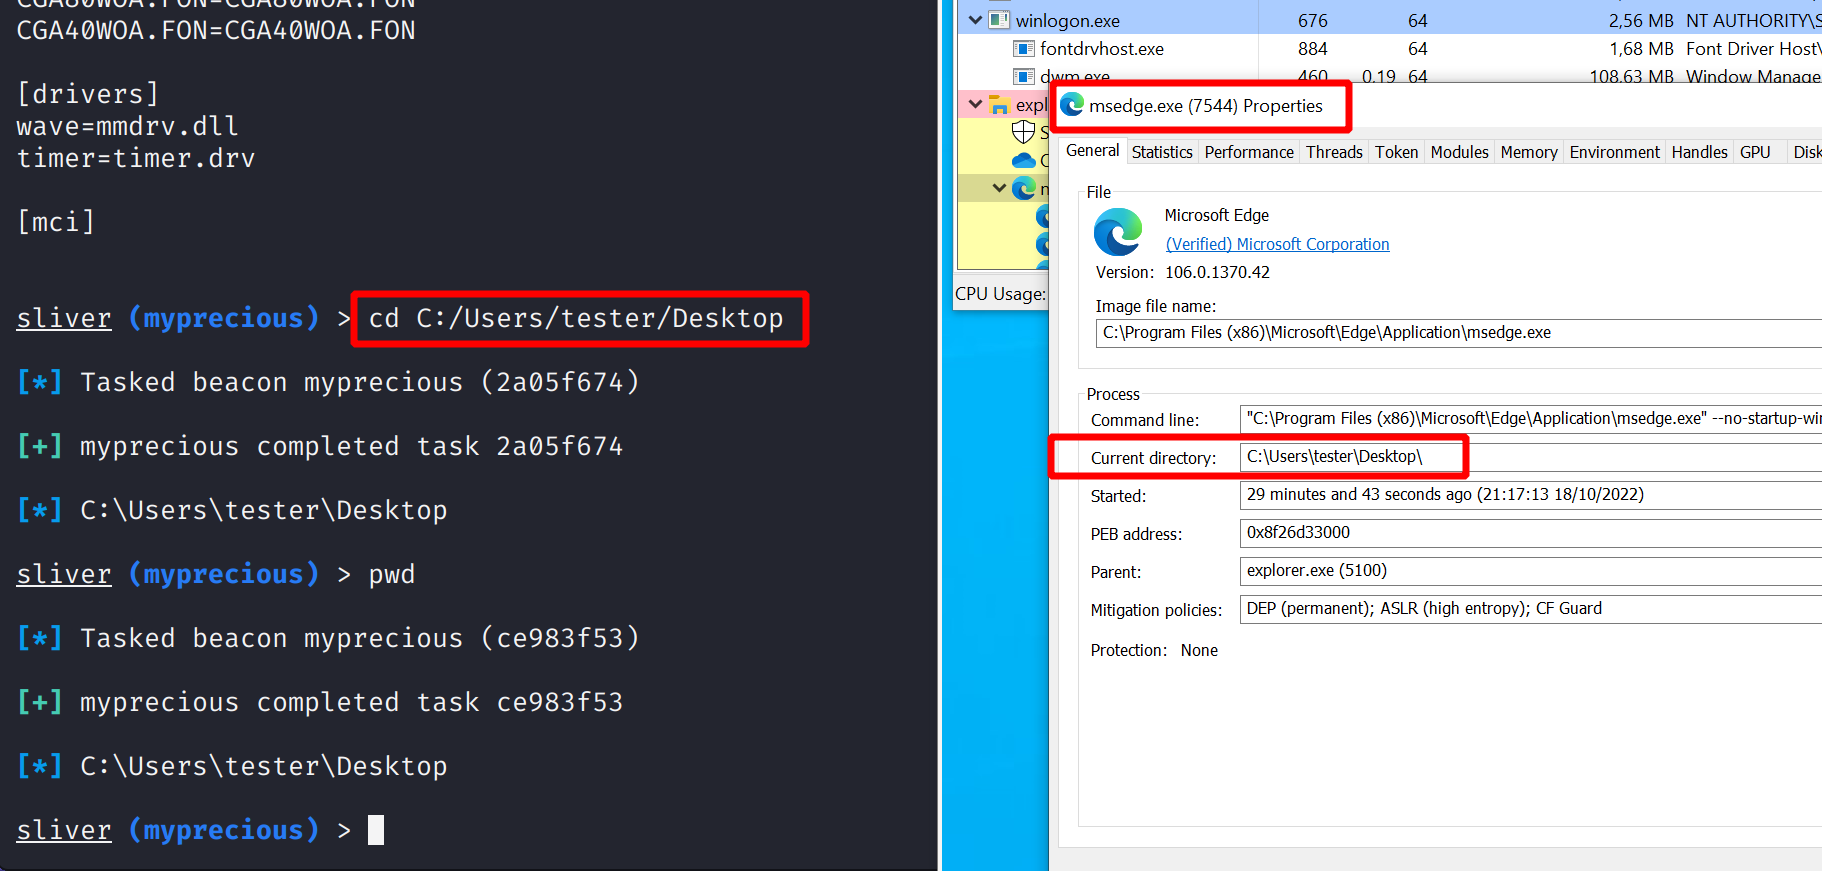
Task: Select the winlogon.exe process row name
Action: 1068,21
